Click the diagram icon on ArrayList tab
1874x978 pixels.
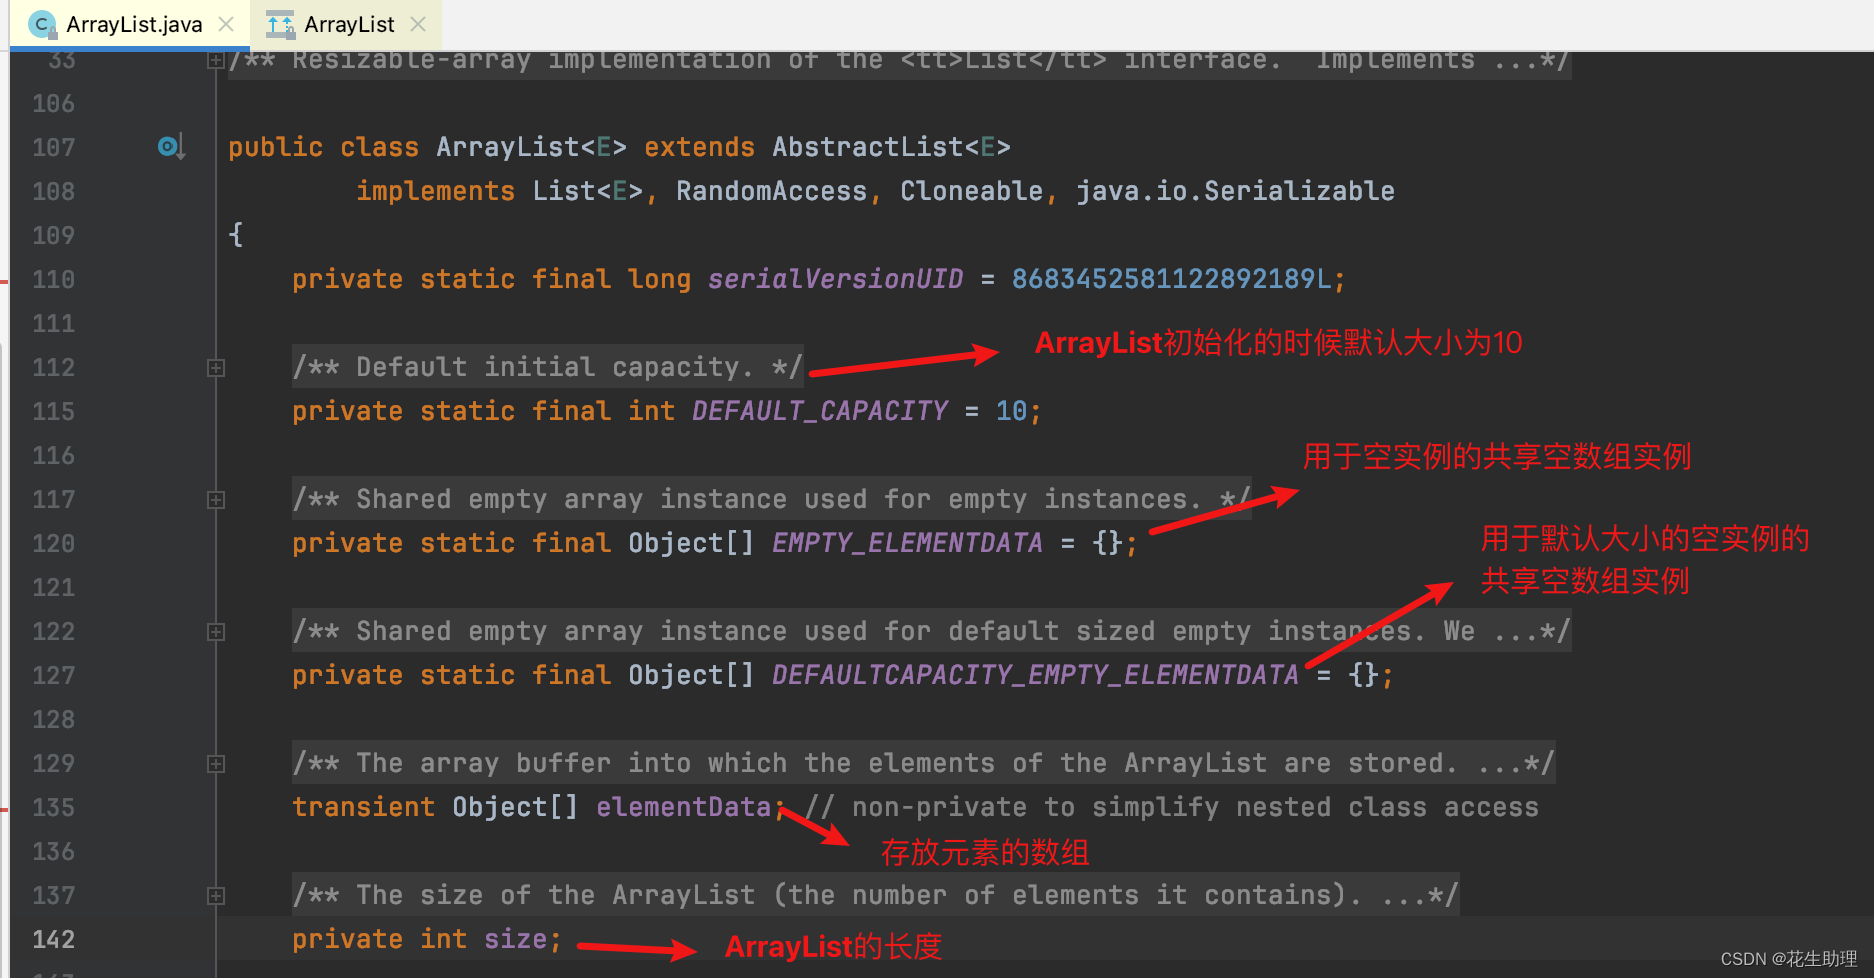tap(280, 24)
